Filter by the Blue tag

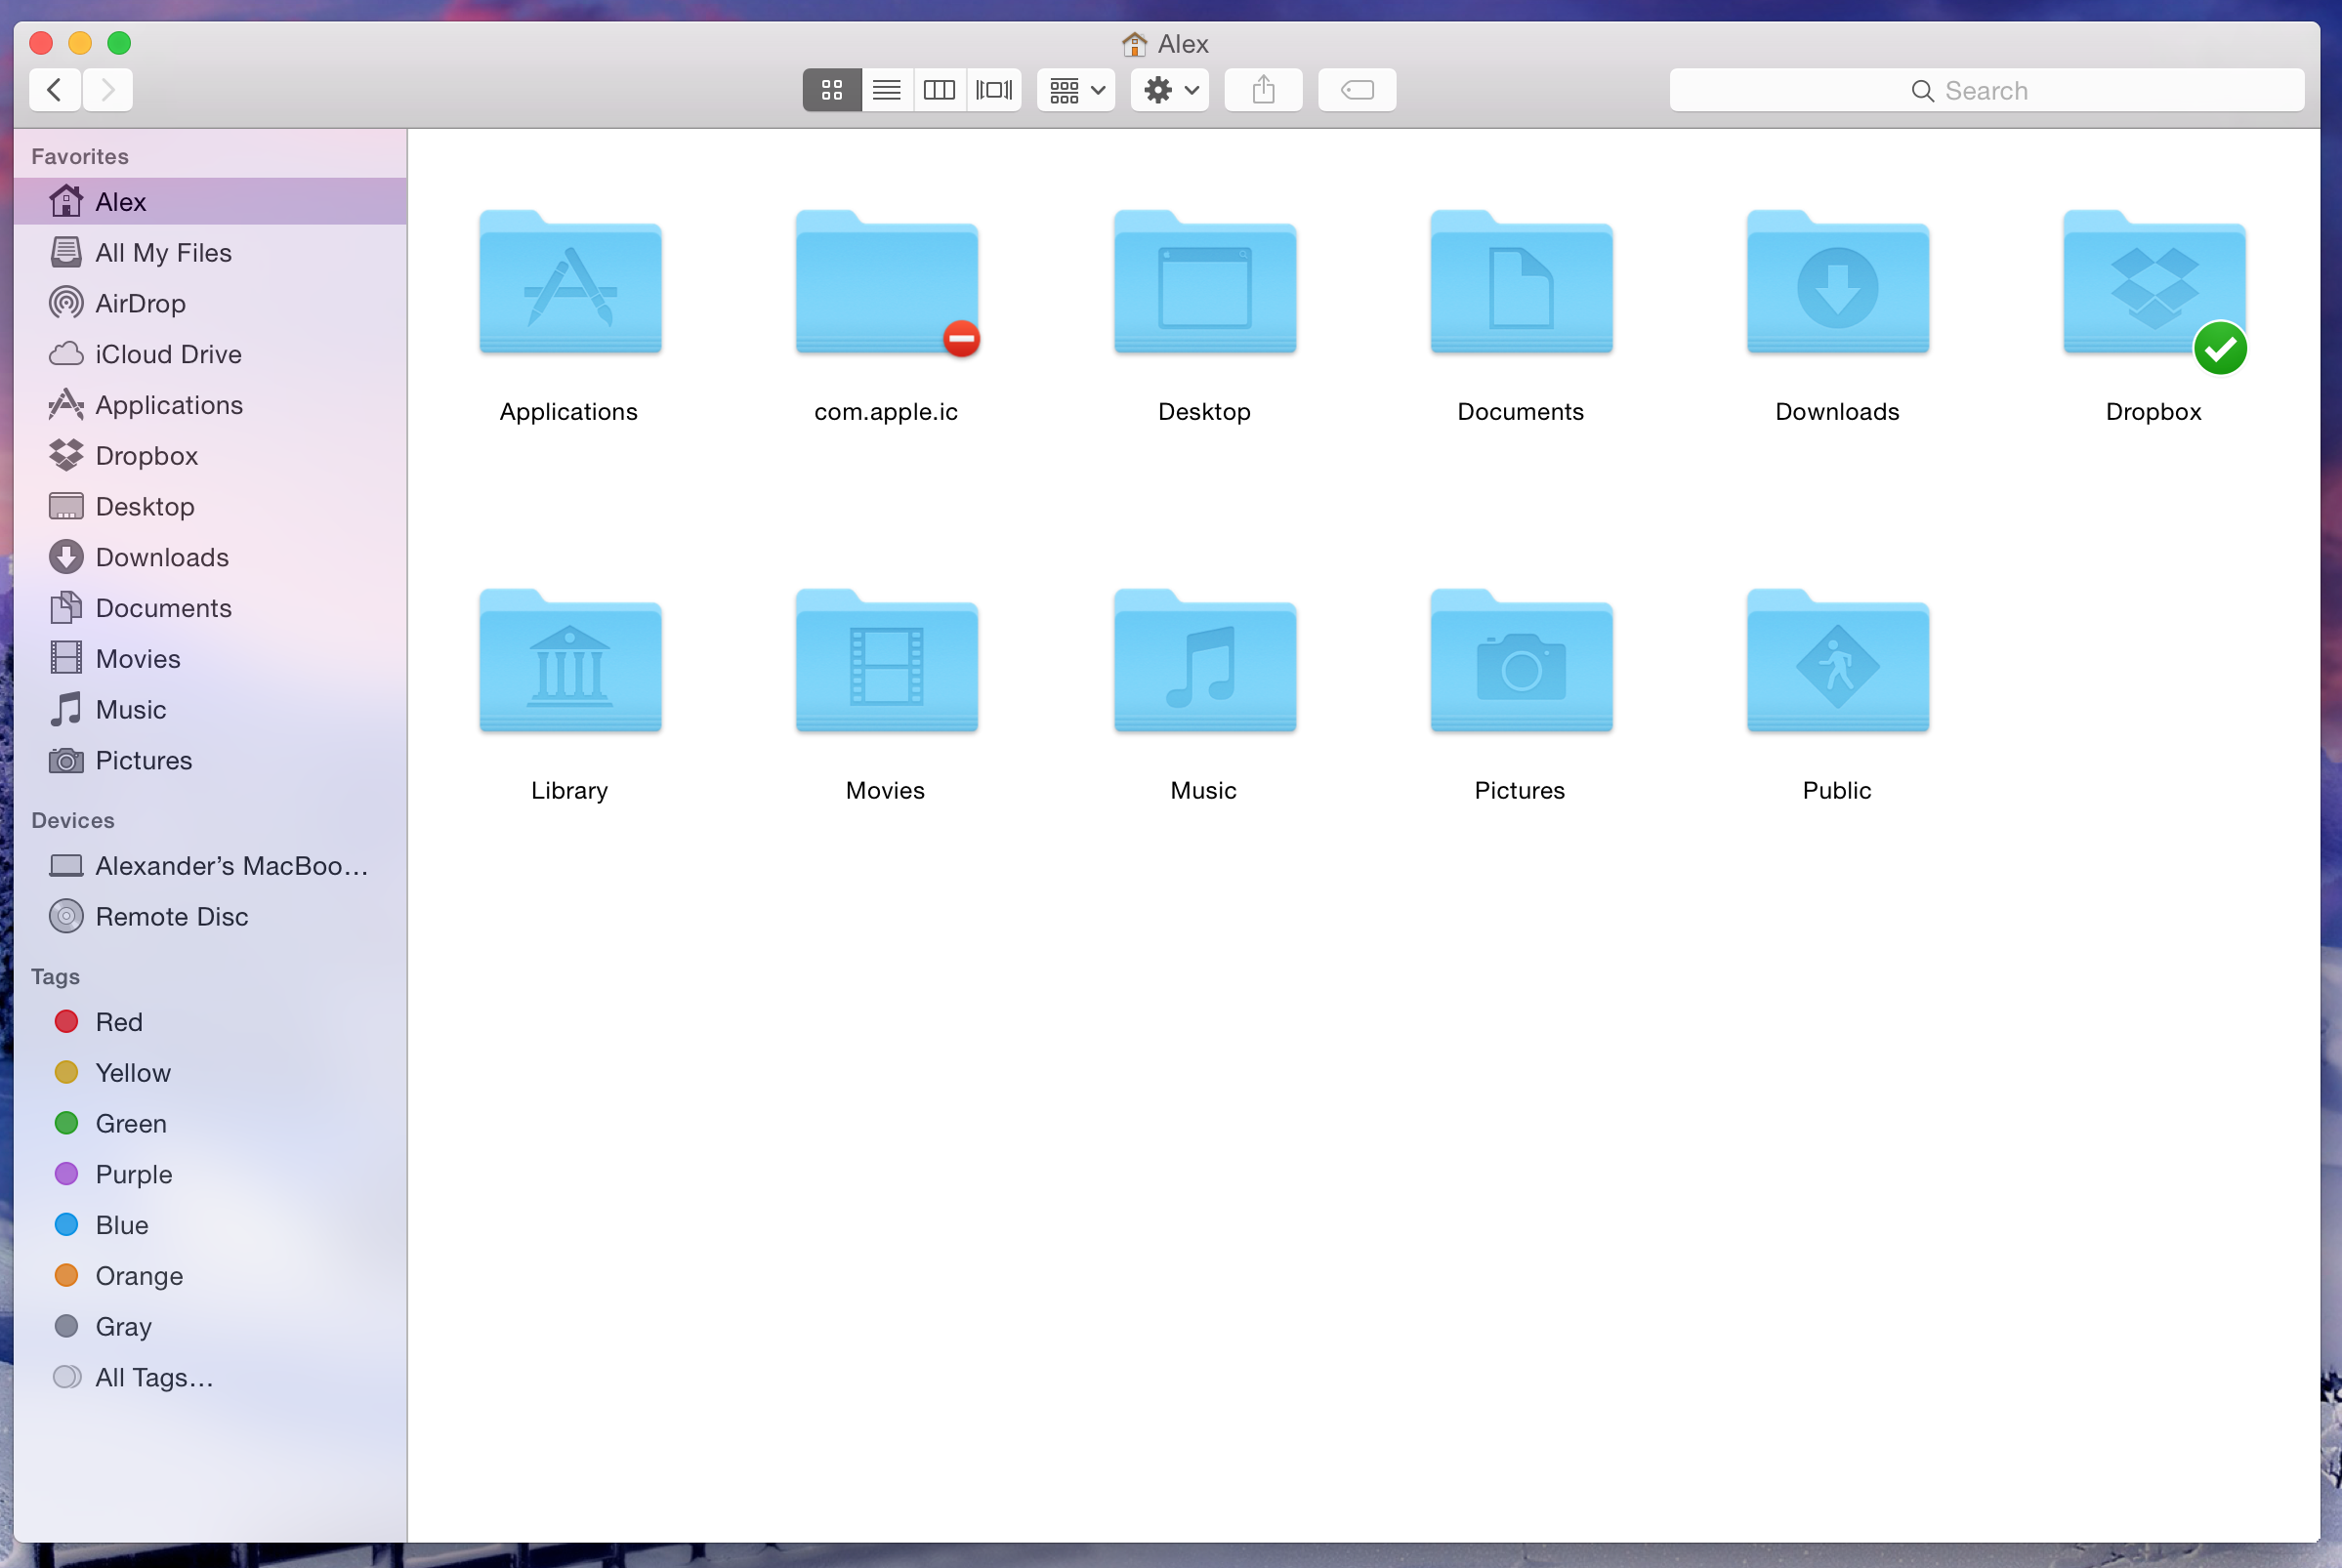(210, 1226)
